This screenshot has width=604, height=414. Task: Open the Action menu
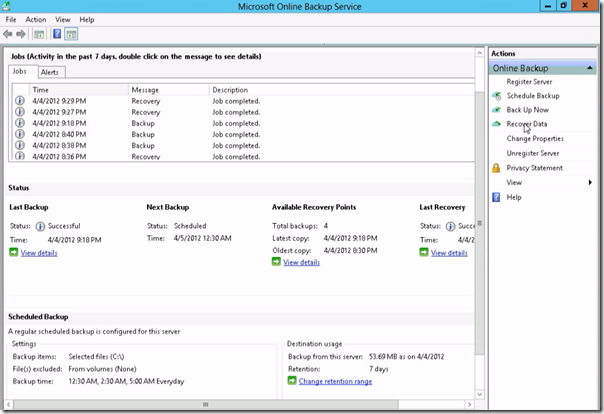[x=36, y=20]
